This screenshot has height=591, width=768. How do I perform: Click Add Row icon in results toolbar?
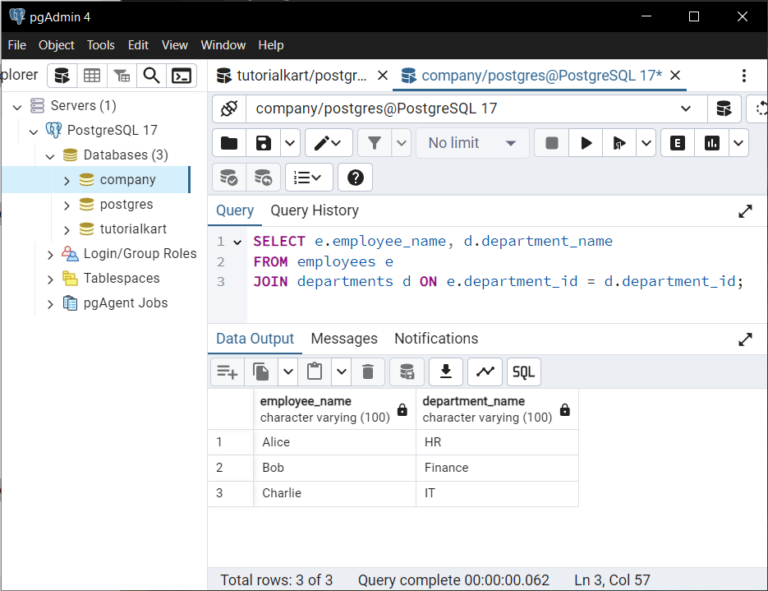point(227,372)
